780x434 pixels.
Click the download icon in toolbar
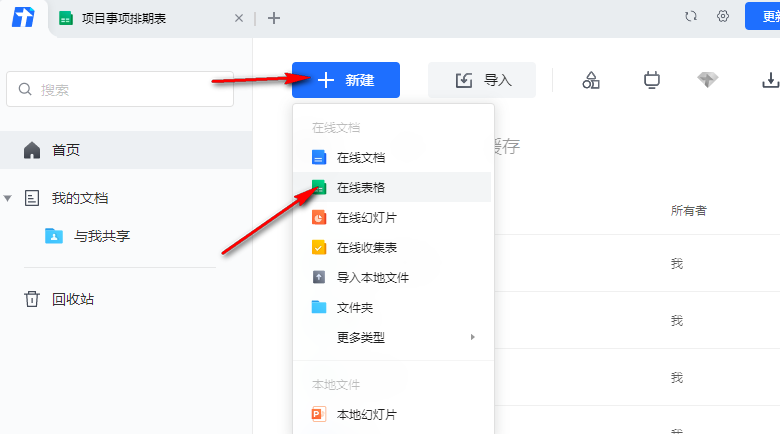click(x=770, y=80)
